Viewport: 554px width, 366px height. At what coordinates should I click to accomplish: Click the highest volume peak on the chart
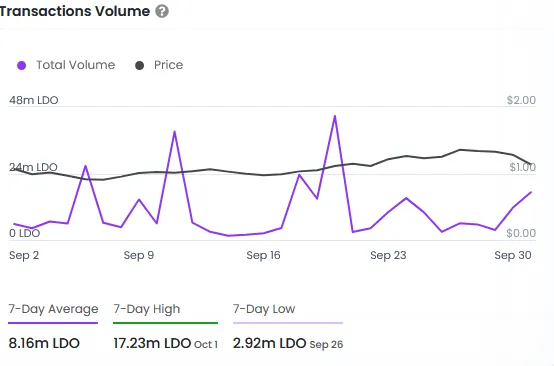(335, 116)
